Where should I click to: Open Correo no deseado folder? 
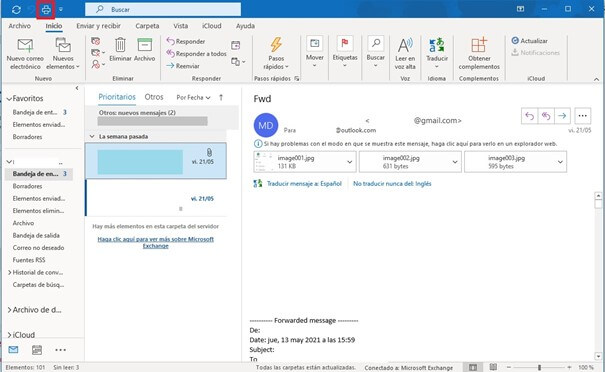pyautogui.click(x=39, y=248)
